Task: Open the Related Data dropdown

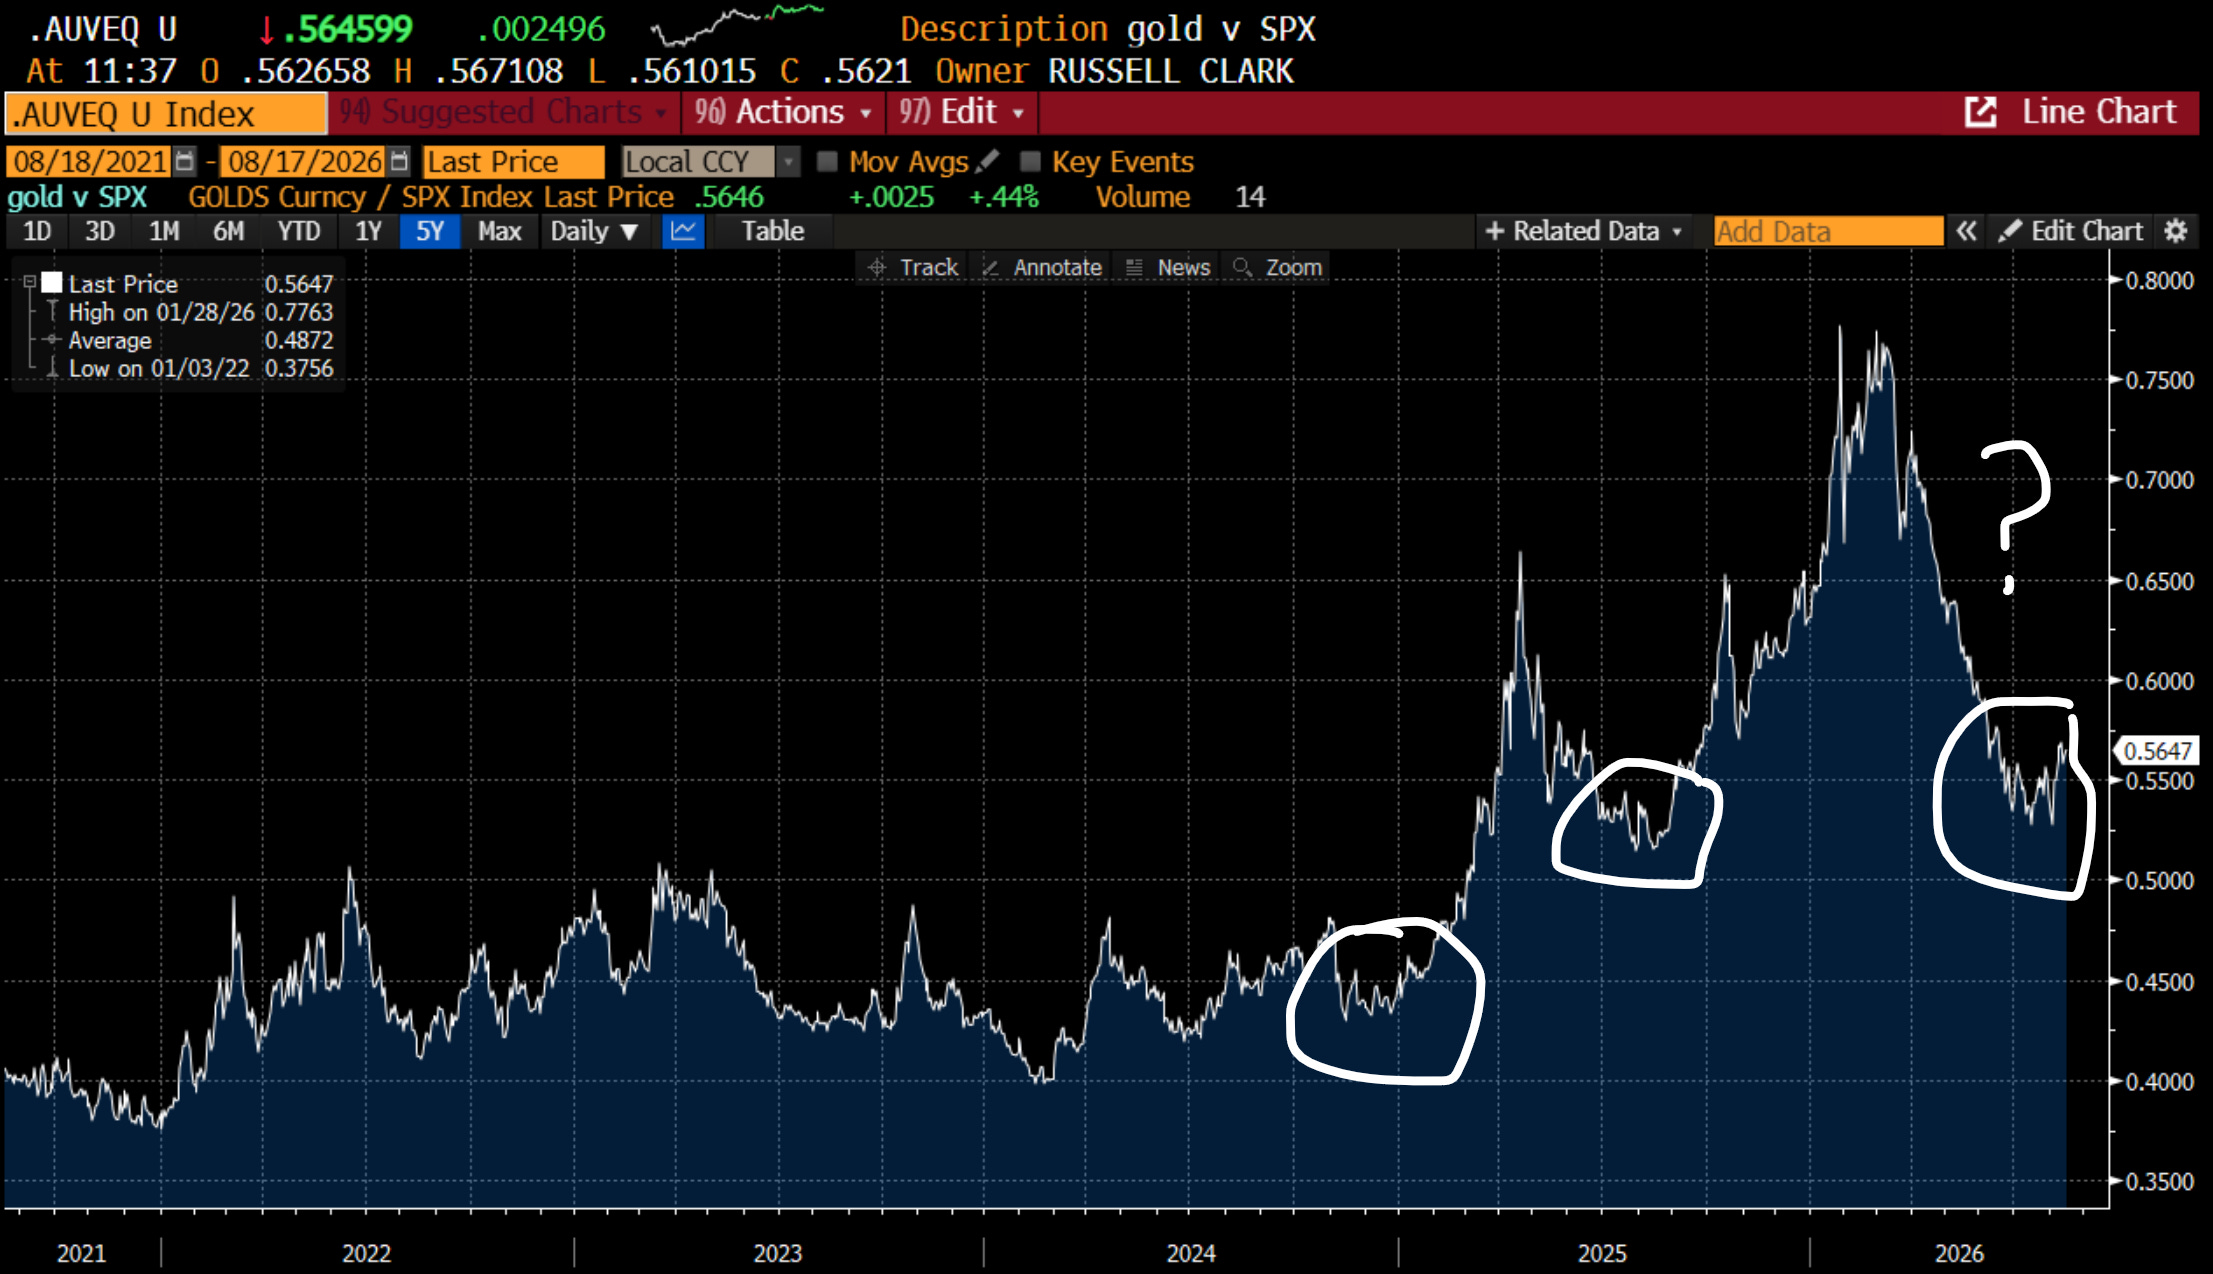Action: tap(1584, 231)
